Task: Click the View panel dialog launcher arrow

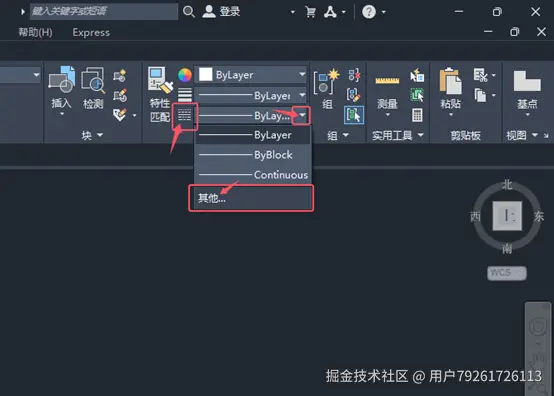Action: [546, 136]
